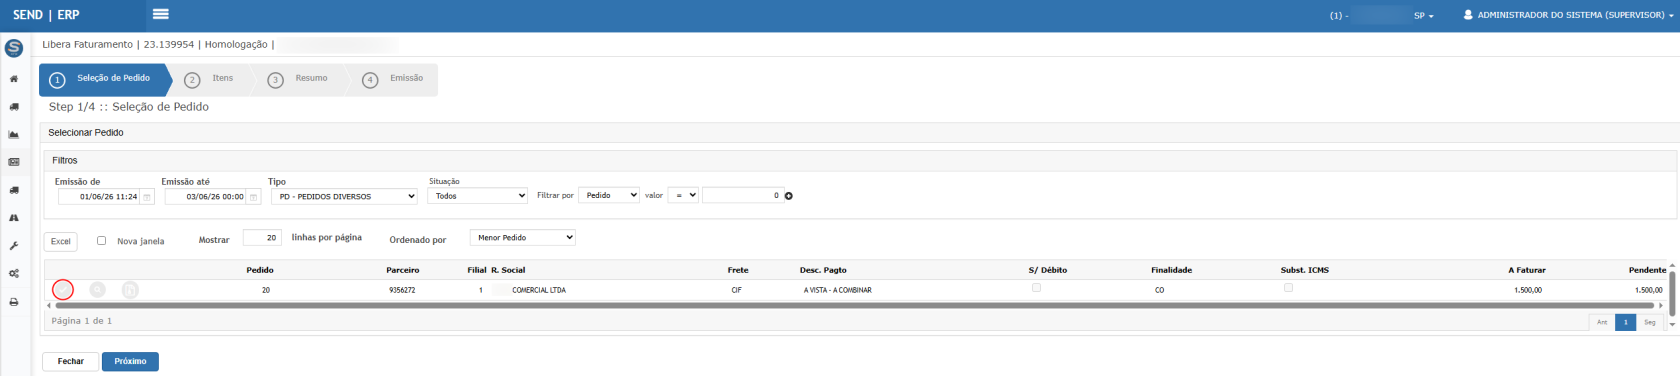
Task: Open the calendar picker for Emissão de
Action: (147, 197)
